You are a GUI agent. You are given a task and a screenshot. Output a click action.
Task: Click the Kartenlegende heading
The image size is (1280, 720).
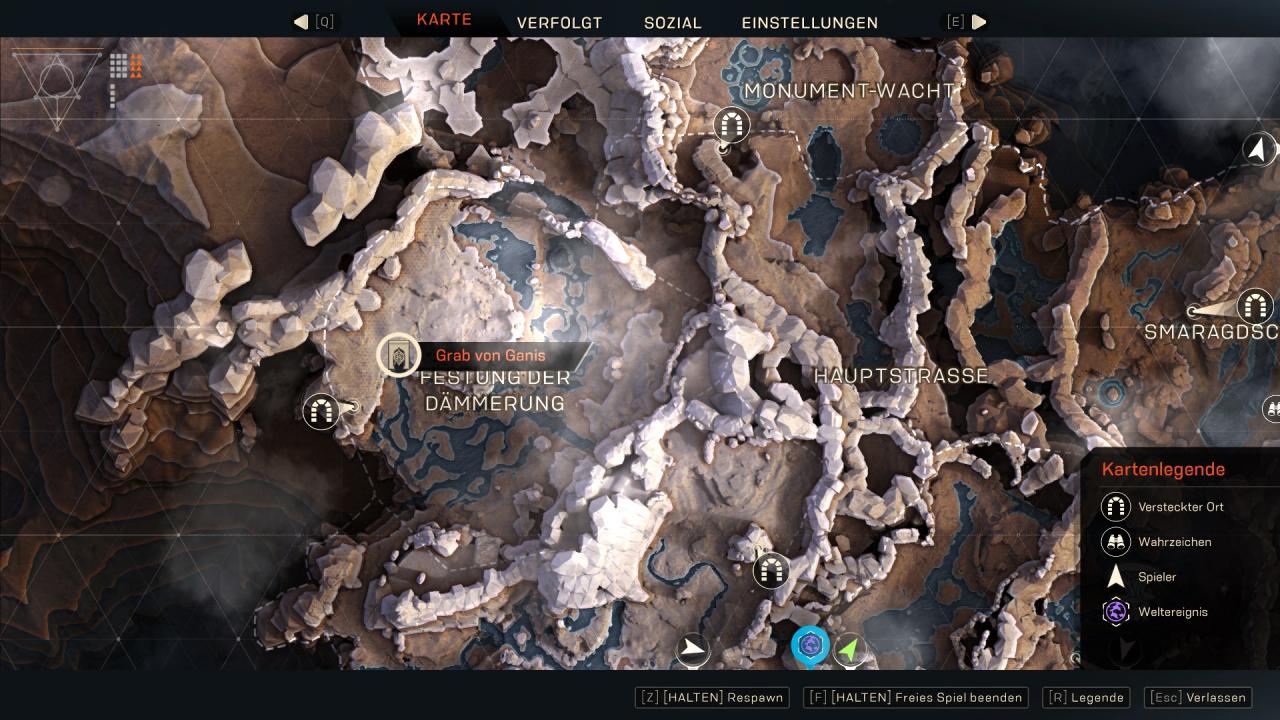coord(1163,469)
